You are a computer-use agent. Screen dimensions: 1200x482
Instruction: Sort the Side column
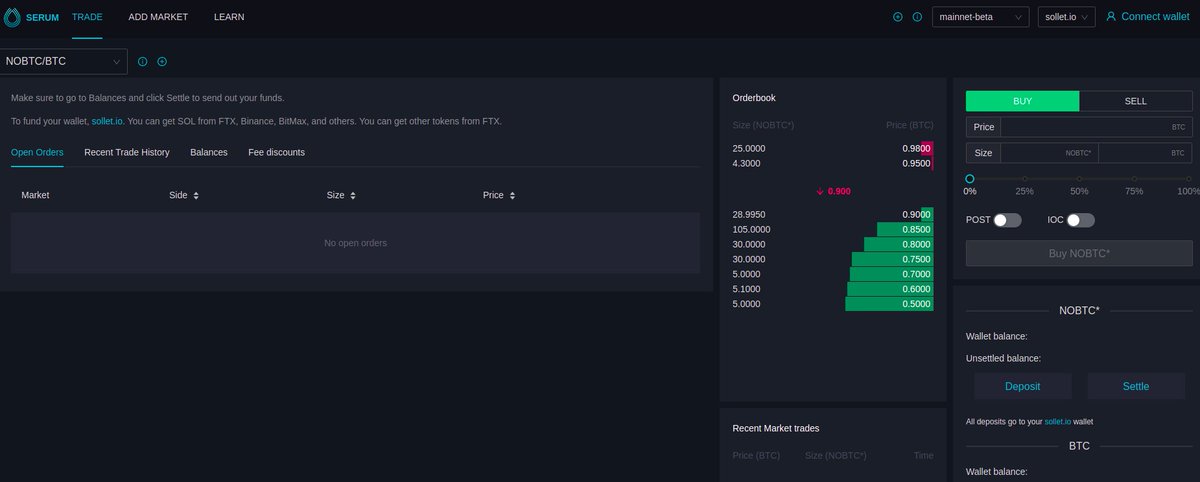184,195
